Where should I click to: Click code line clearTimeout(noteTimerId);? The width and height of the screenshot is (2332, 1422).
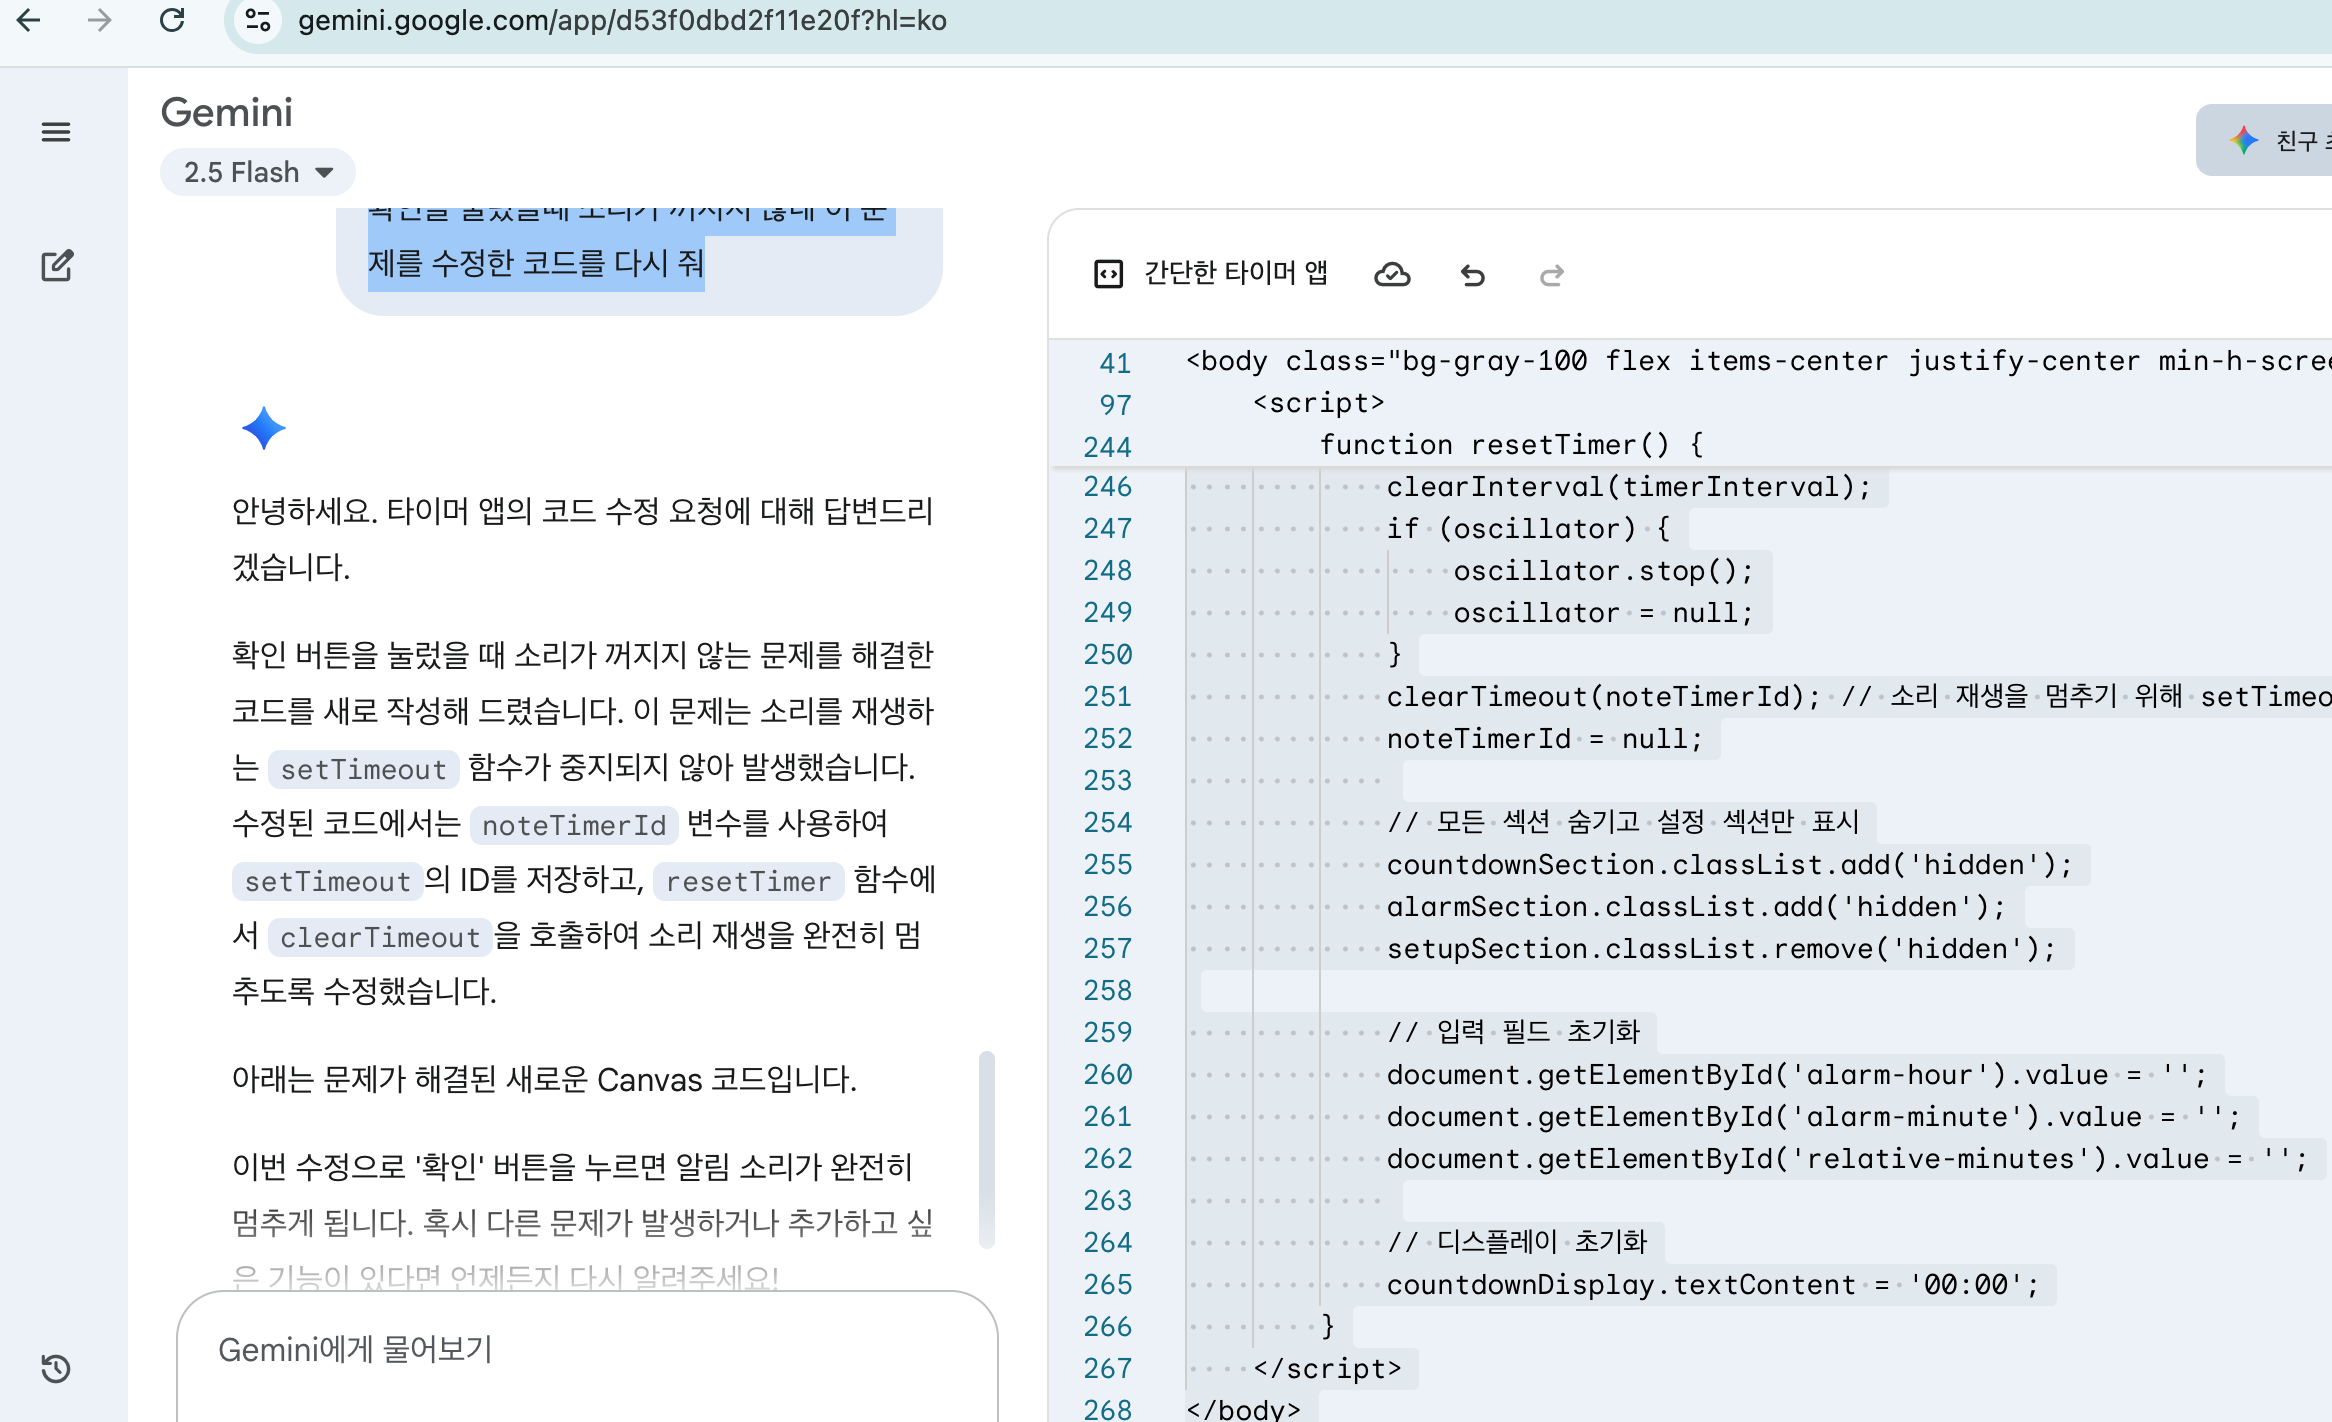tap(1603, 697)
